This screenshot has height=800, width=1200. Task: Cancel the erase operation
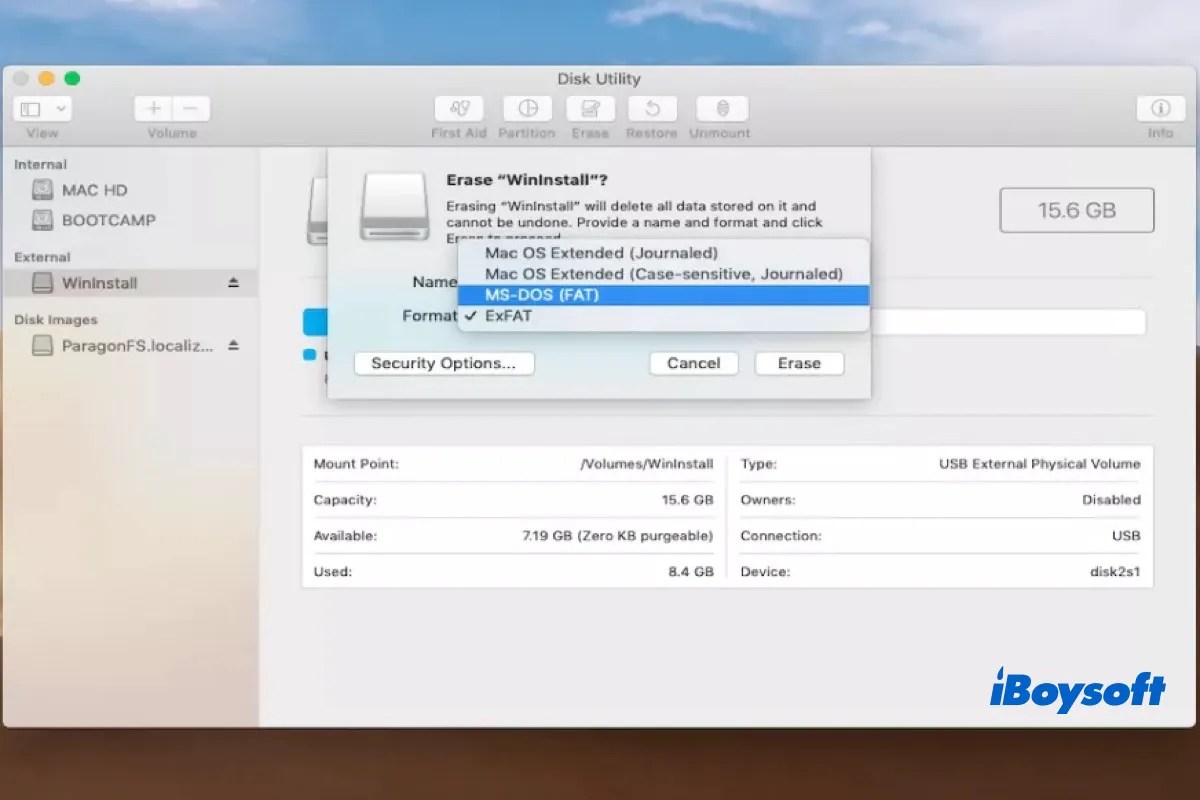click(693, 363)
